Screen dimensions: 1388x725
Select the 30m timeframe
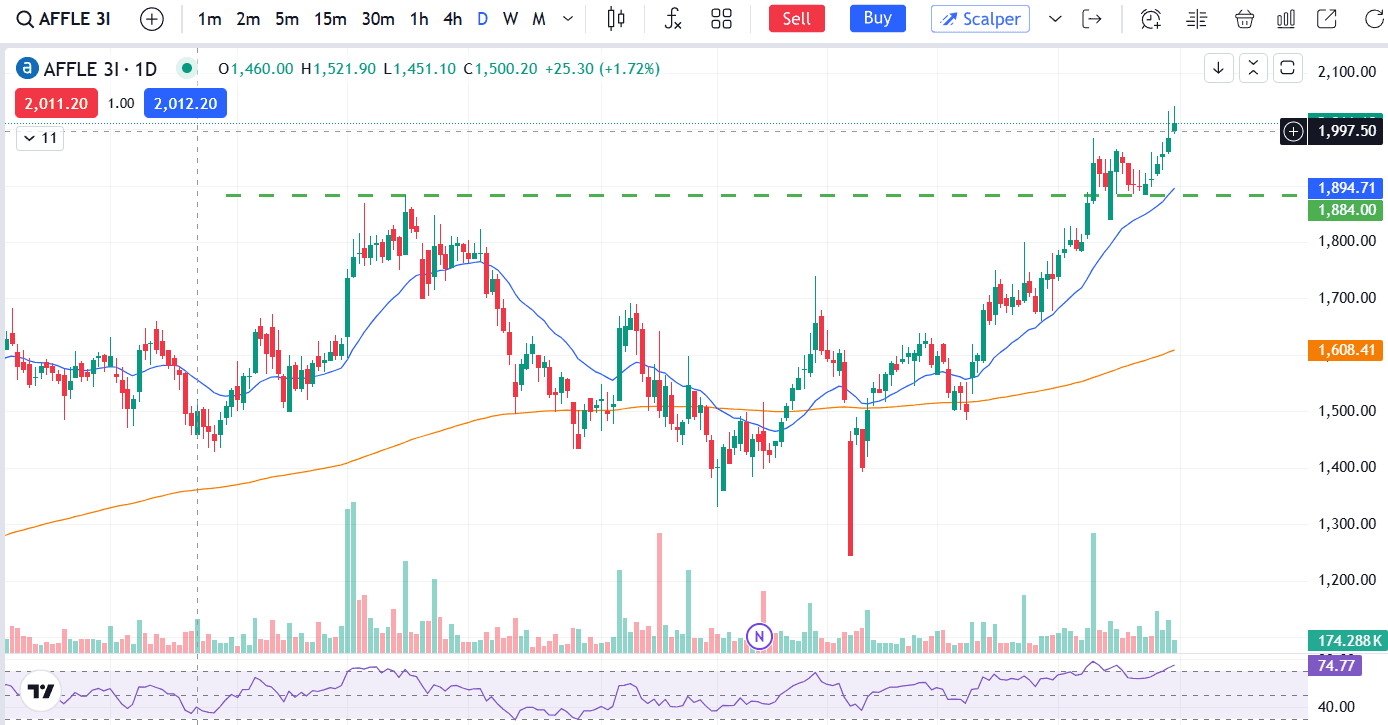coord(378,18)
